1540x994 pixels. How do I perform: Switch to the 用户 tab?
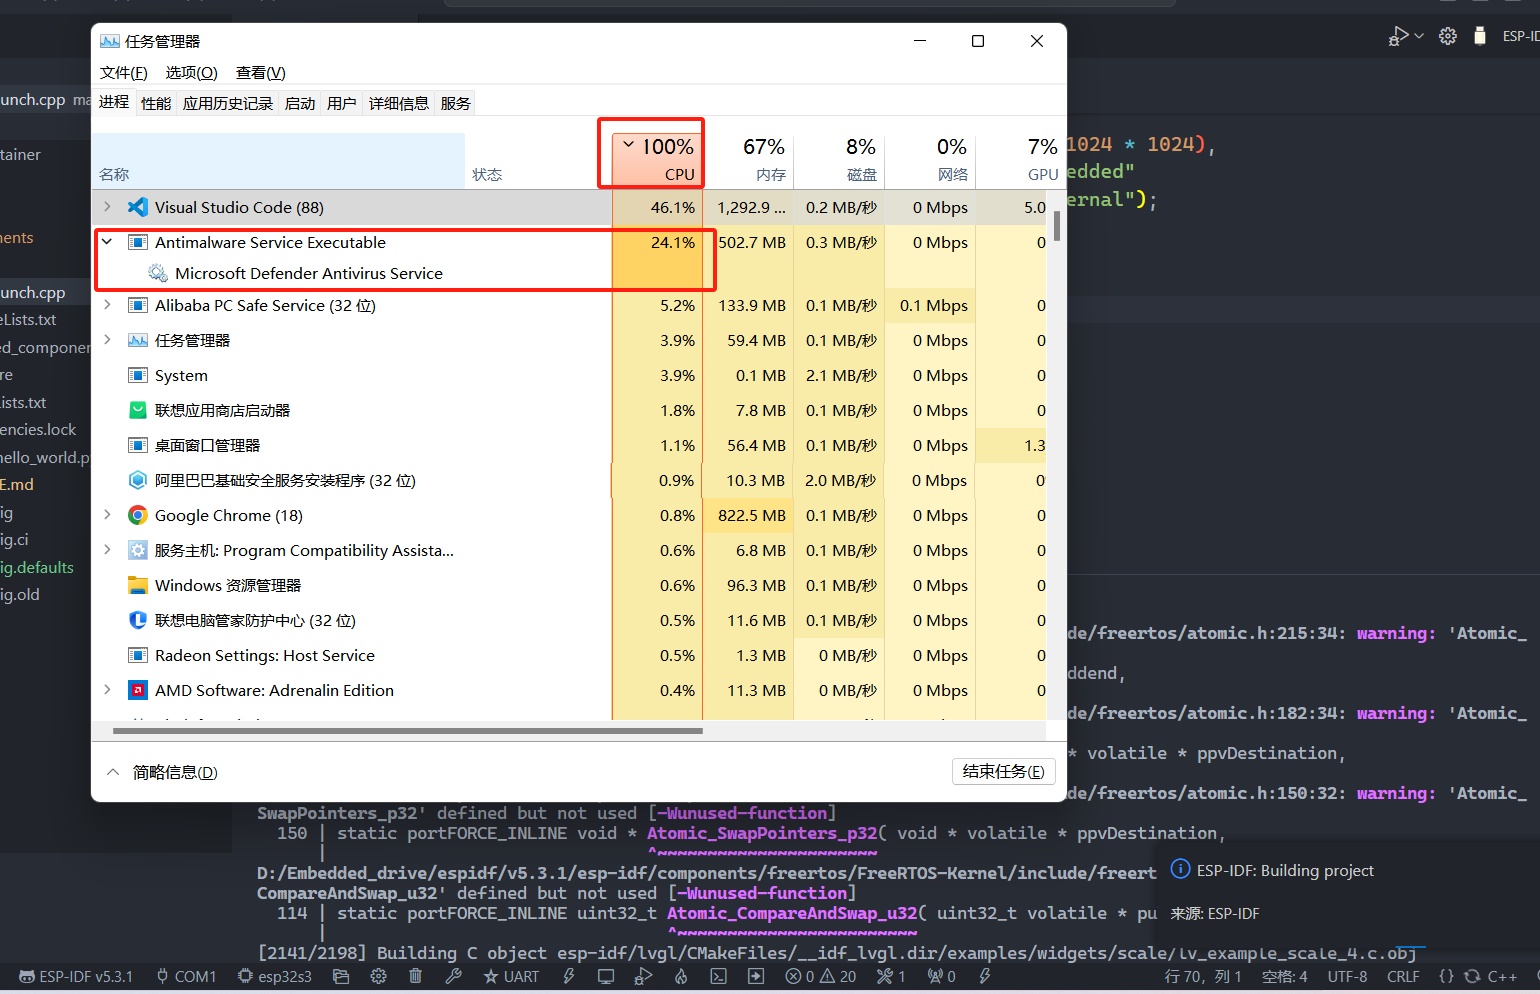[342, 103]
